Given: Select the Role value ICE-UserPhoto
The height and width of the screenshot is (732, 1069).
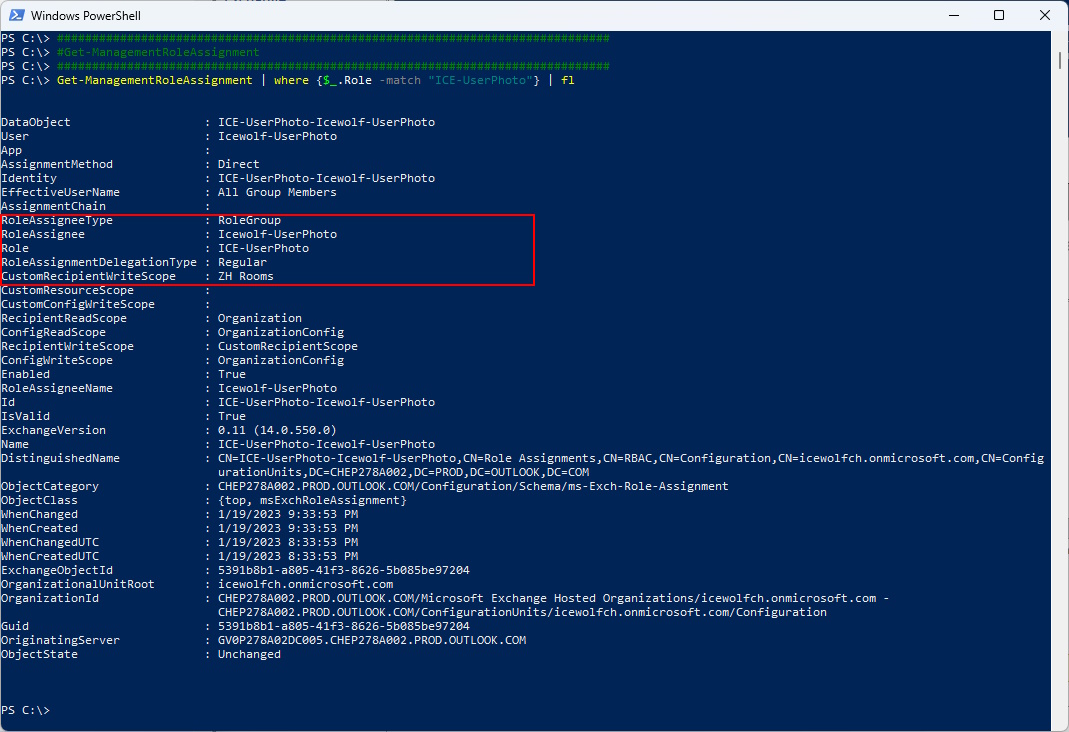Looking at the screenshot, I should point(263,248).
